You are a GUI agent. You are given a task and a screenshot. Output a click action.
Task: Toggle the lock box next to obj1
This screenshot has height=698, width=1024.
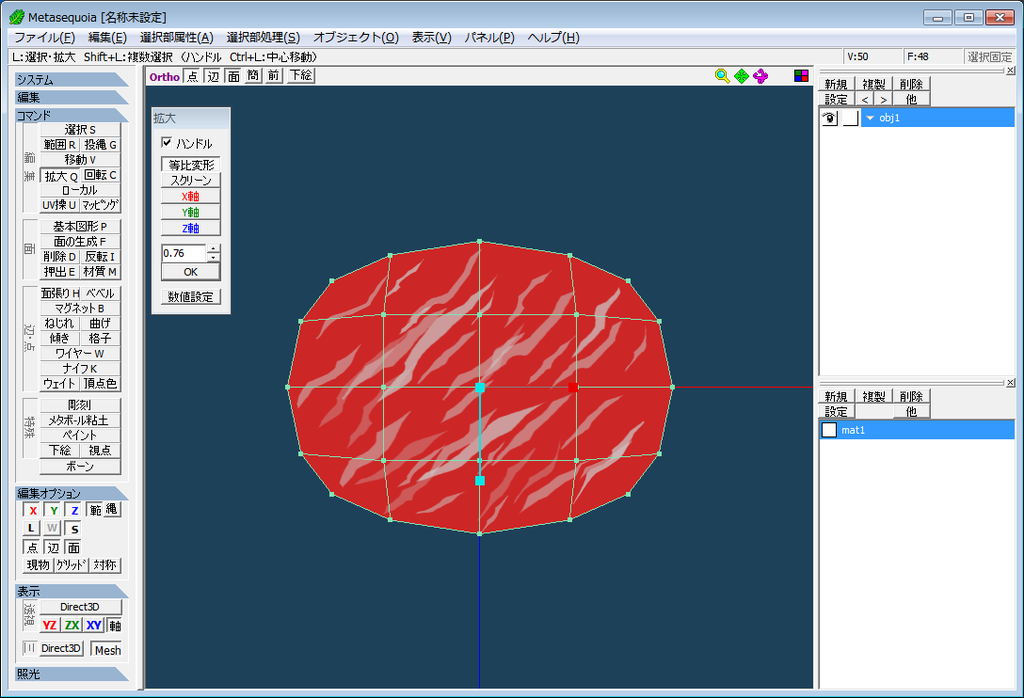(x=850, y=118)
